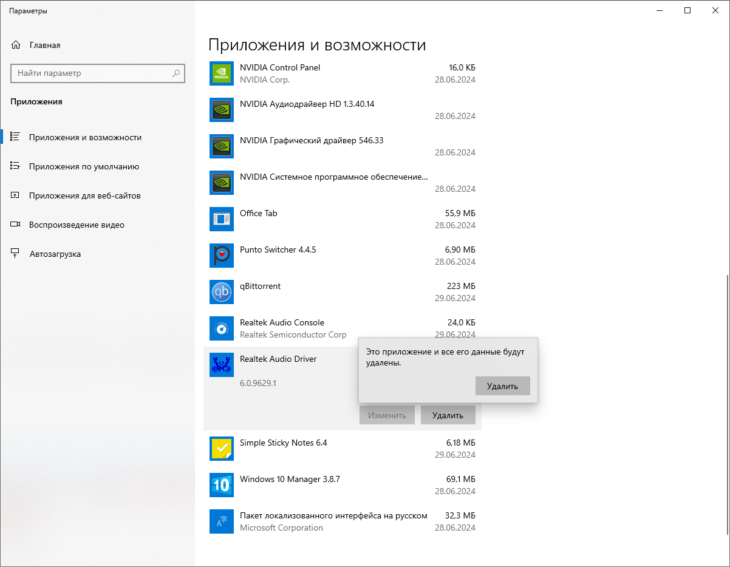Focus the Найти параметр search field
The image size is (730, 567).
click(x=97, y=73)
